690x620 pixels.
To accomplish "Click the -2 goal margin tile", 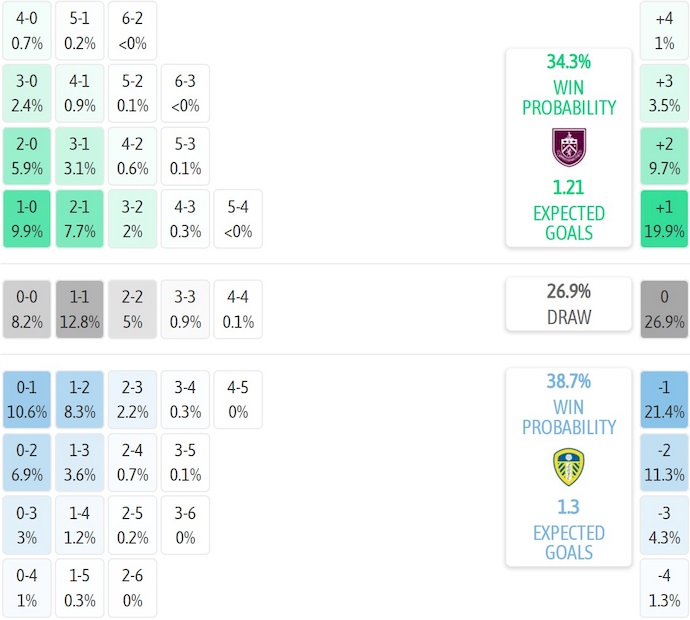I will (x=664, y=462).
